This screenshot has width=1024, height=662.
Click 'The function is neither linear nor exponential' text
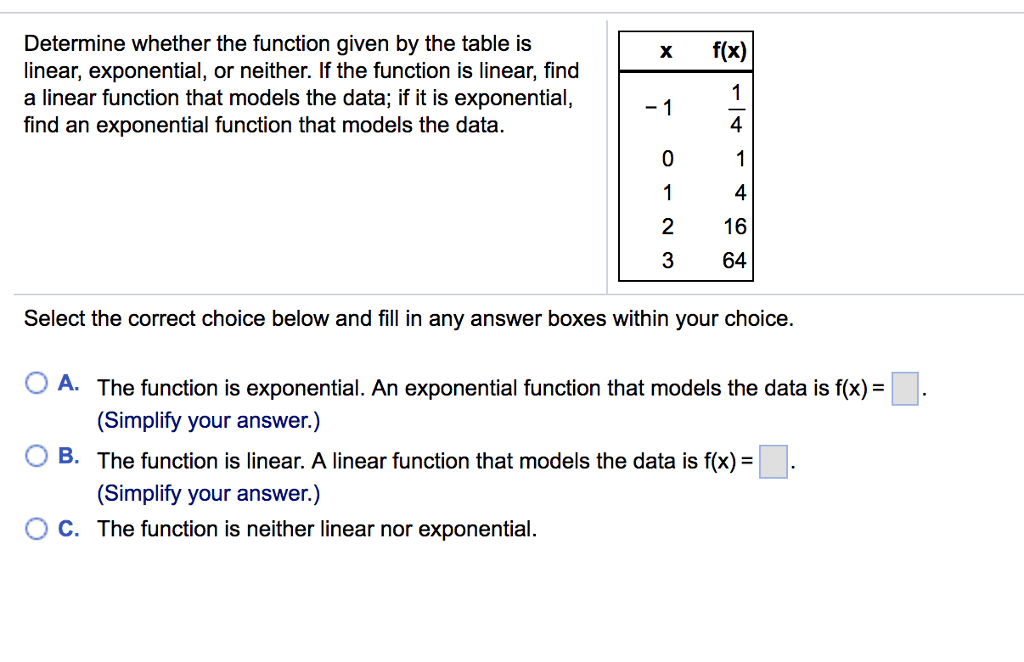point(317,529)
